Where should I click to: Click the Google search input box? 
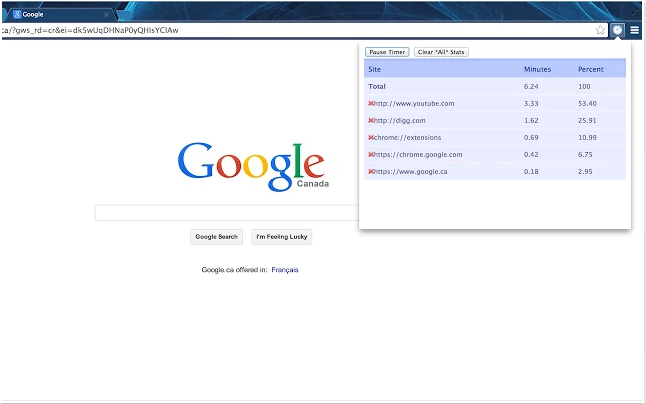tap(227, 213)
